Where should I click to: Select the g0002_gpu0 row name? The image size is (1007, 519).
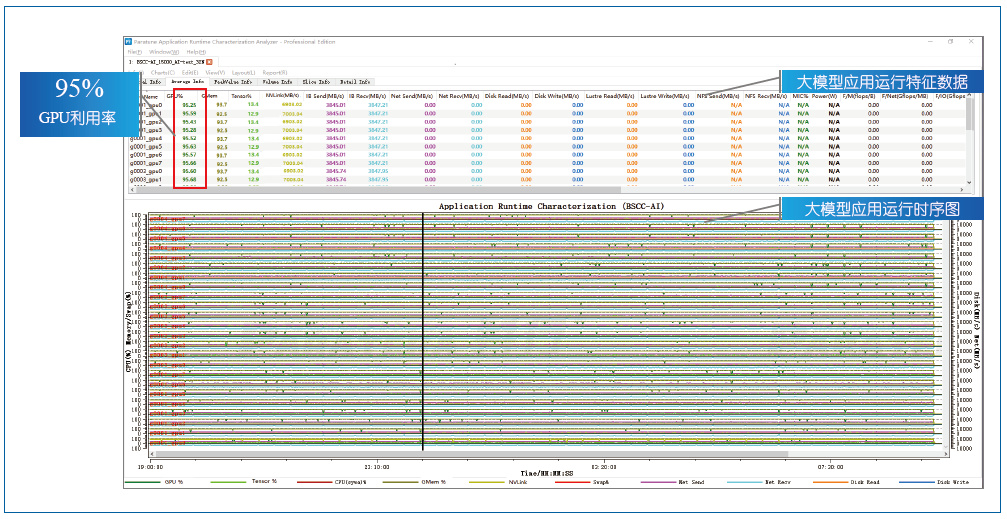[146, 171]
